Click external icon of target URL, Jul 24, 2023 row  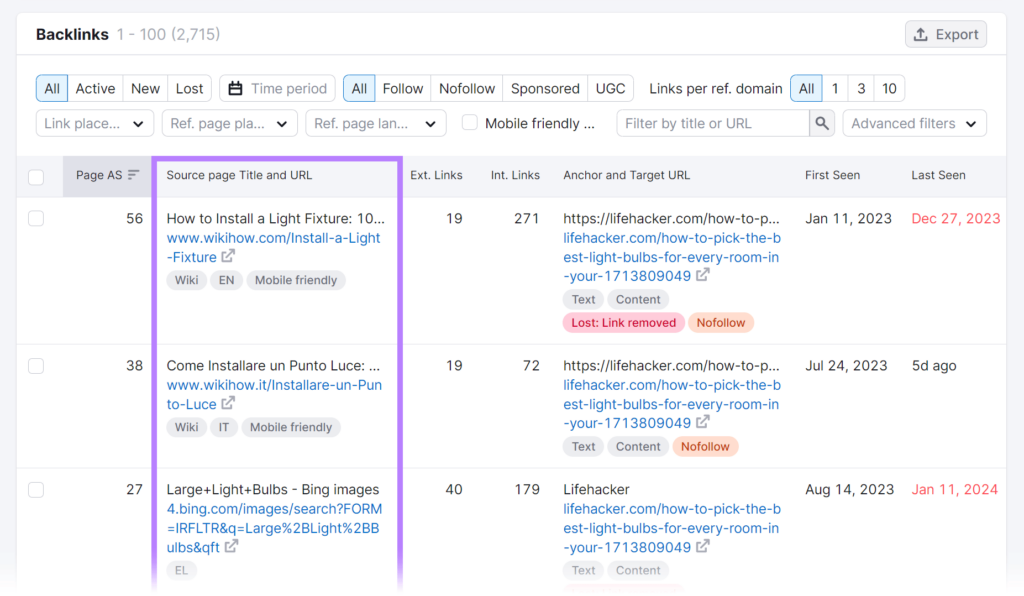point(703,422)
